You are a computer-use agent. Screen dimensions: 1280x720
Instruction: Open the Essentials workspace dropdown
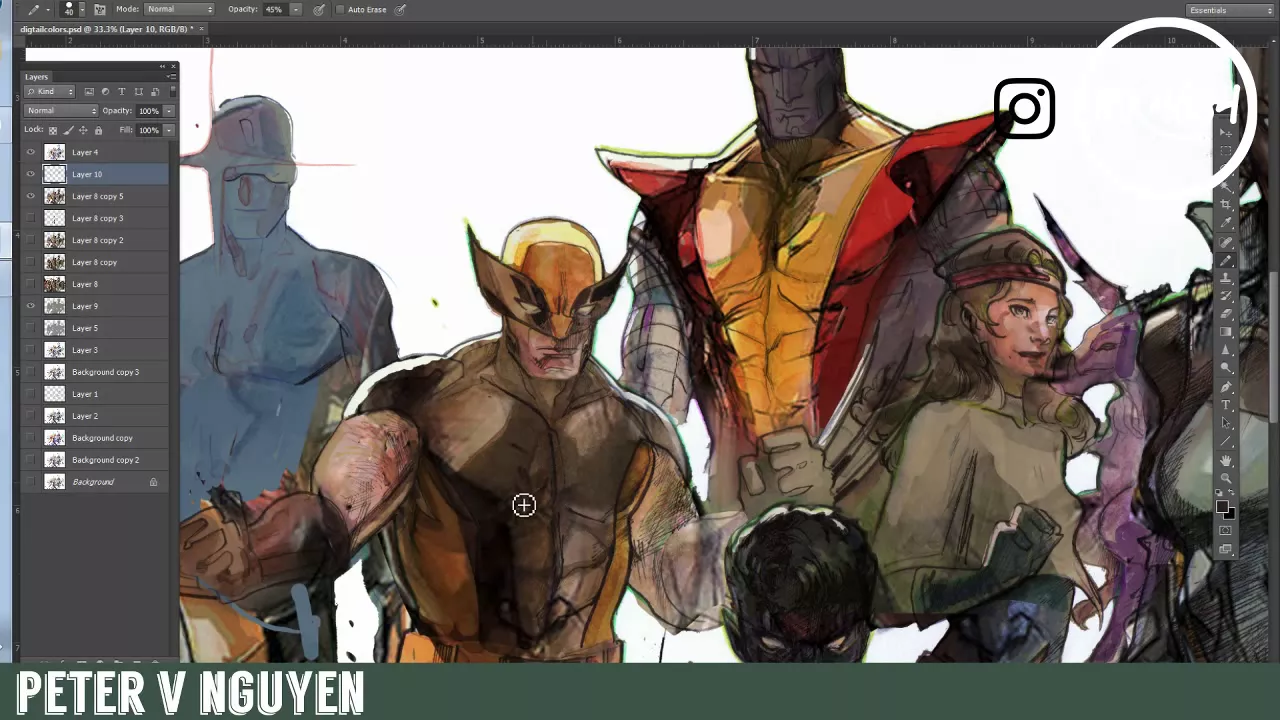coord(1230,10)
